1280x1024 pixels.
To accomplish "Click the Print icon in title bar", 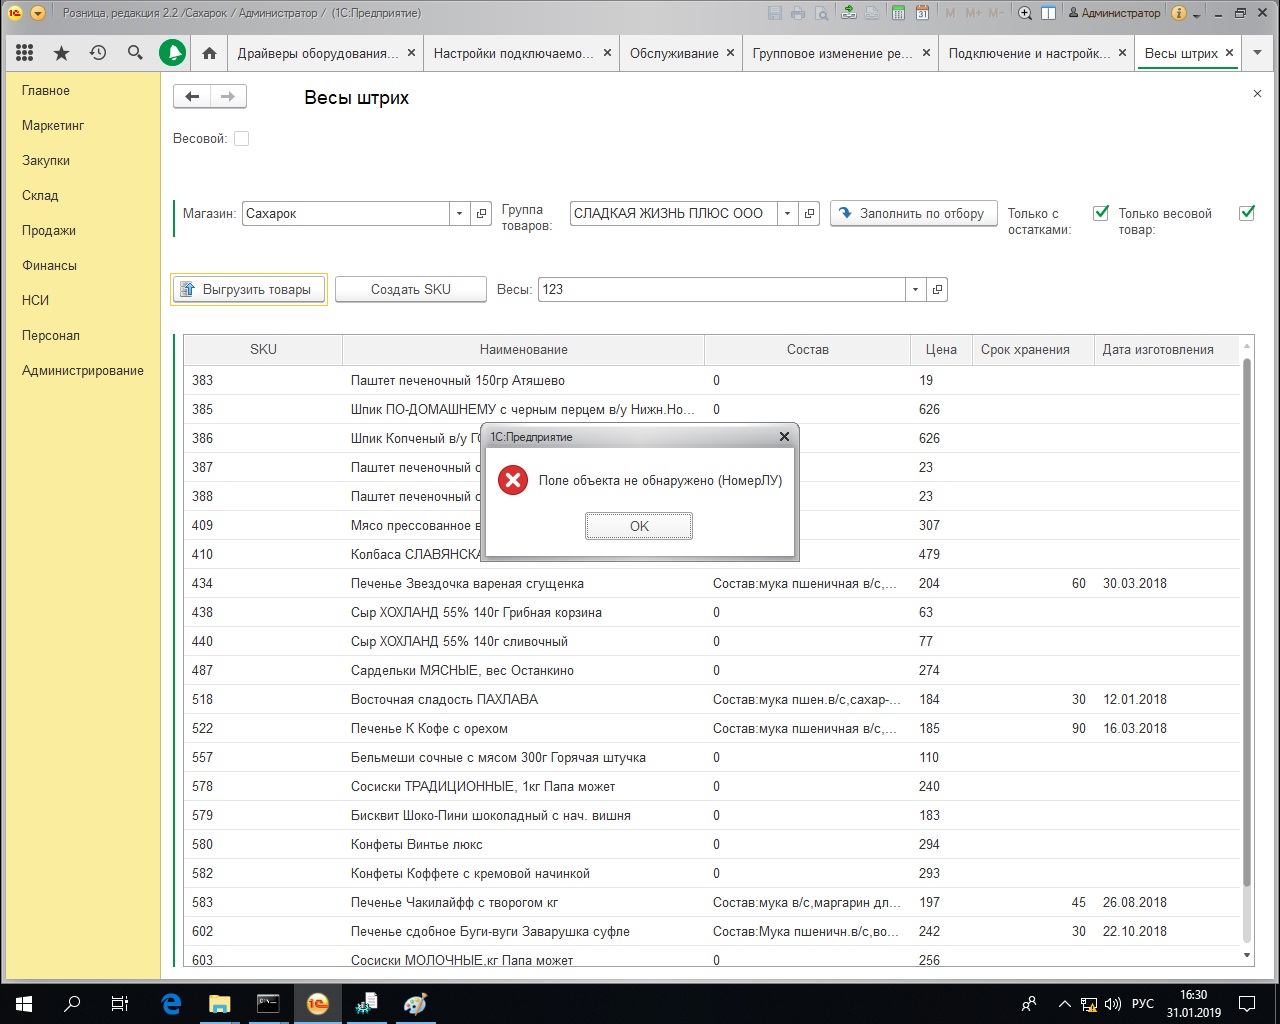I will [x=798, y=13].
